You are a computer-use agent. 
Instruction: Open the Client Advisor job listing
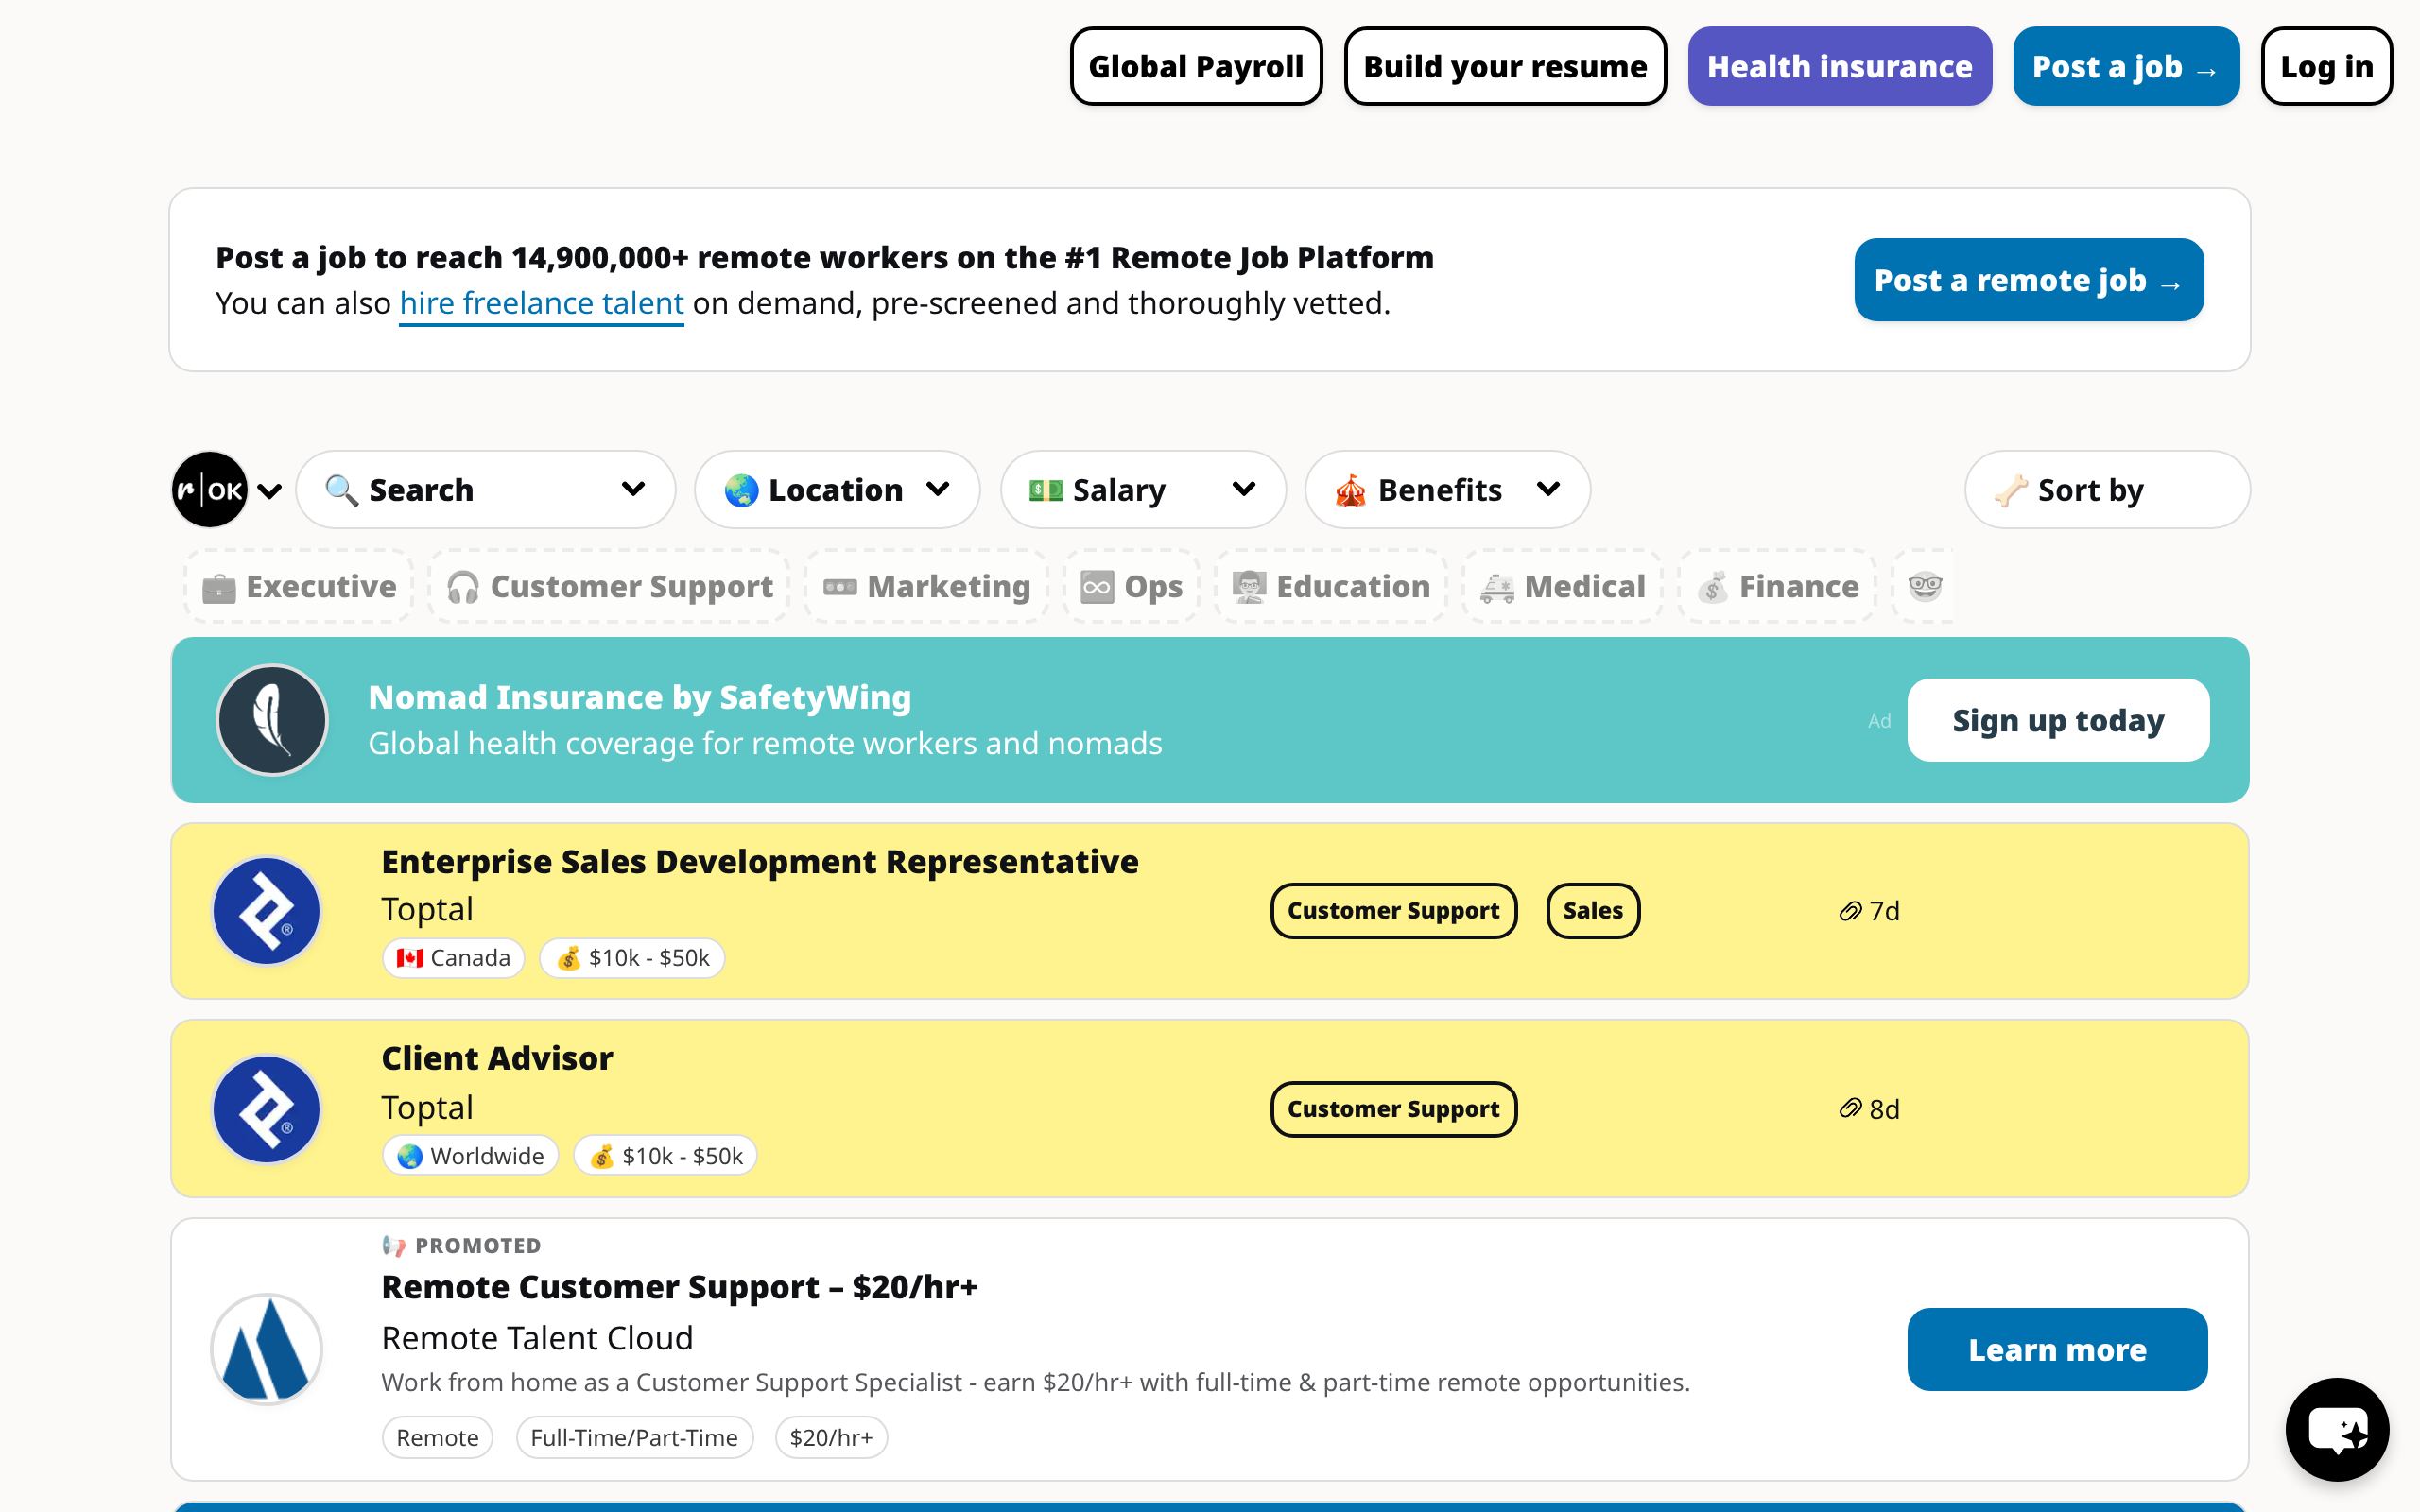pyautogui.click(x=497, y=1058)
